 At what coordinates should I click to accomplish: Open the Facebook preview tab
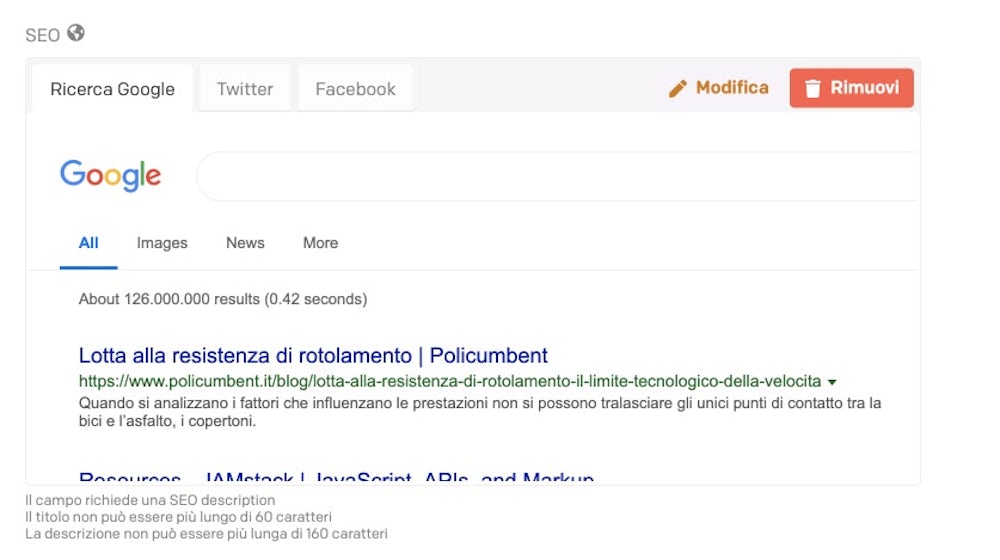[355, 89]
